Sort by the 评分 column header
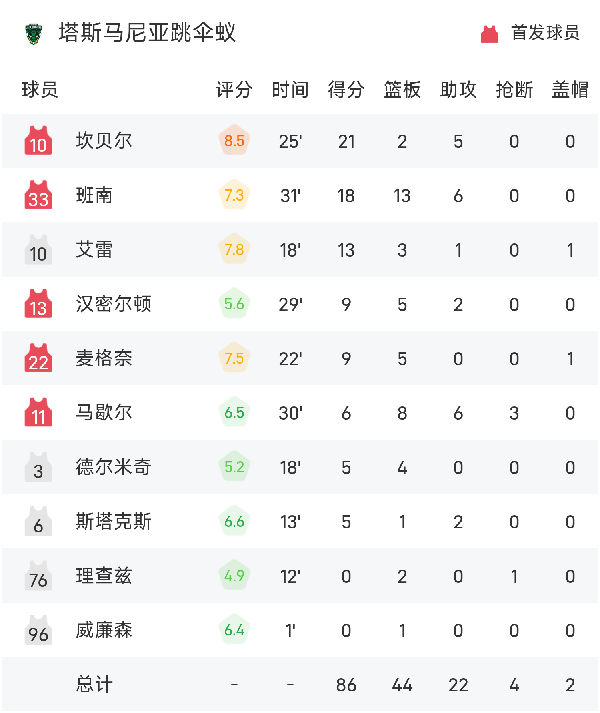Image resolution: width=600 pixels, height=713 pixels. tap(234, 90)
